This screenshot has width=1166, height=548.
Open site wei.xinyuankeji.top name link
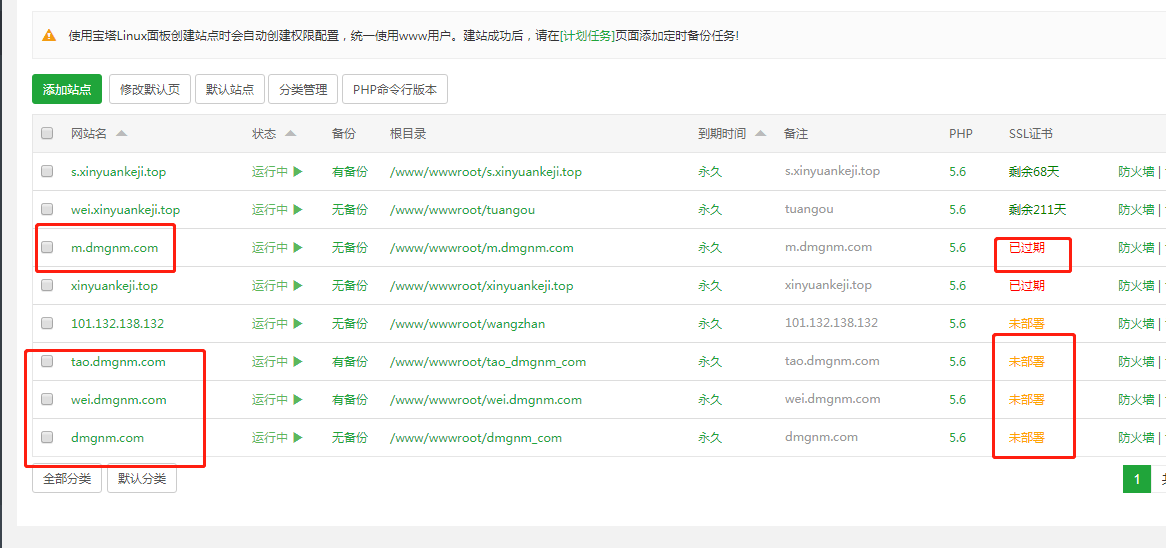125,210
